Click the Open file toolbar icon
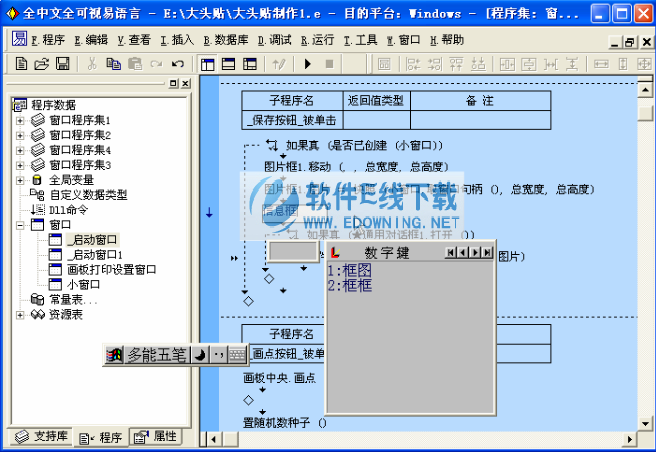The width and height of the screenshot is (656, 452). [x=42, y=64]
